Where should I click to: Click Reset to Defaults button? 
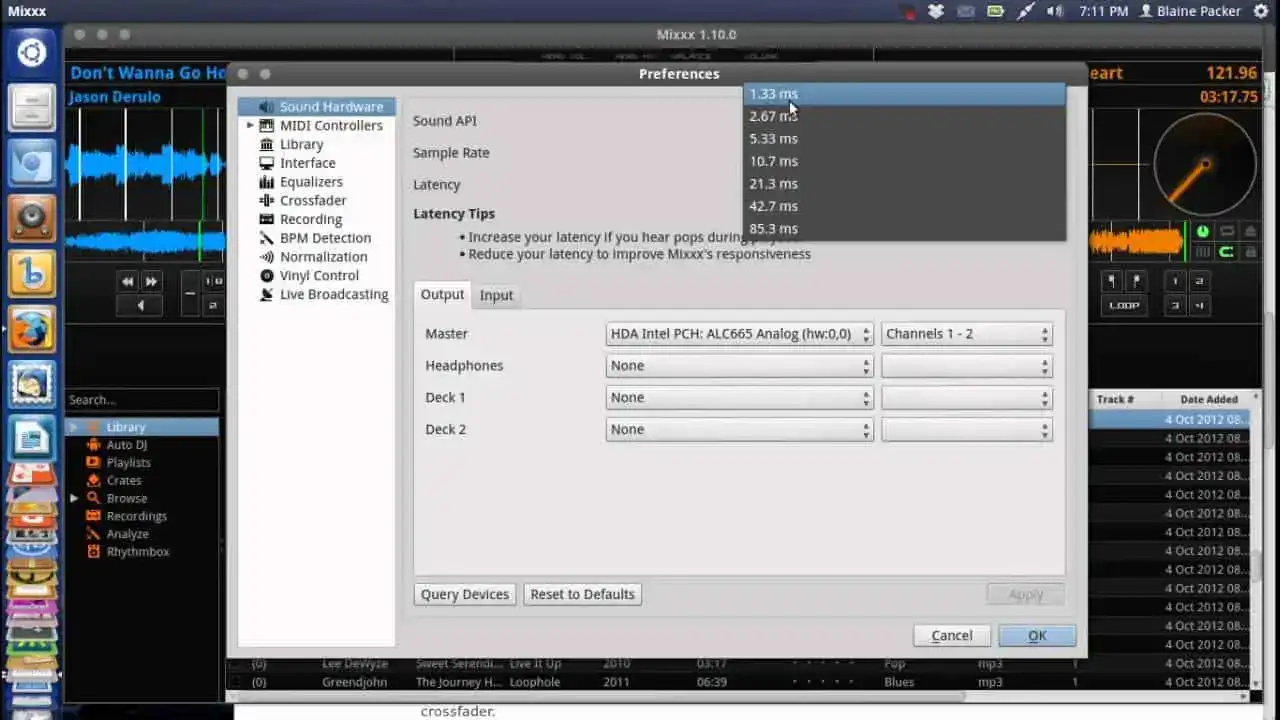(582, 594)
